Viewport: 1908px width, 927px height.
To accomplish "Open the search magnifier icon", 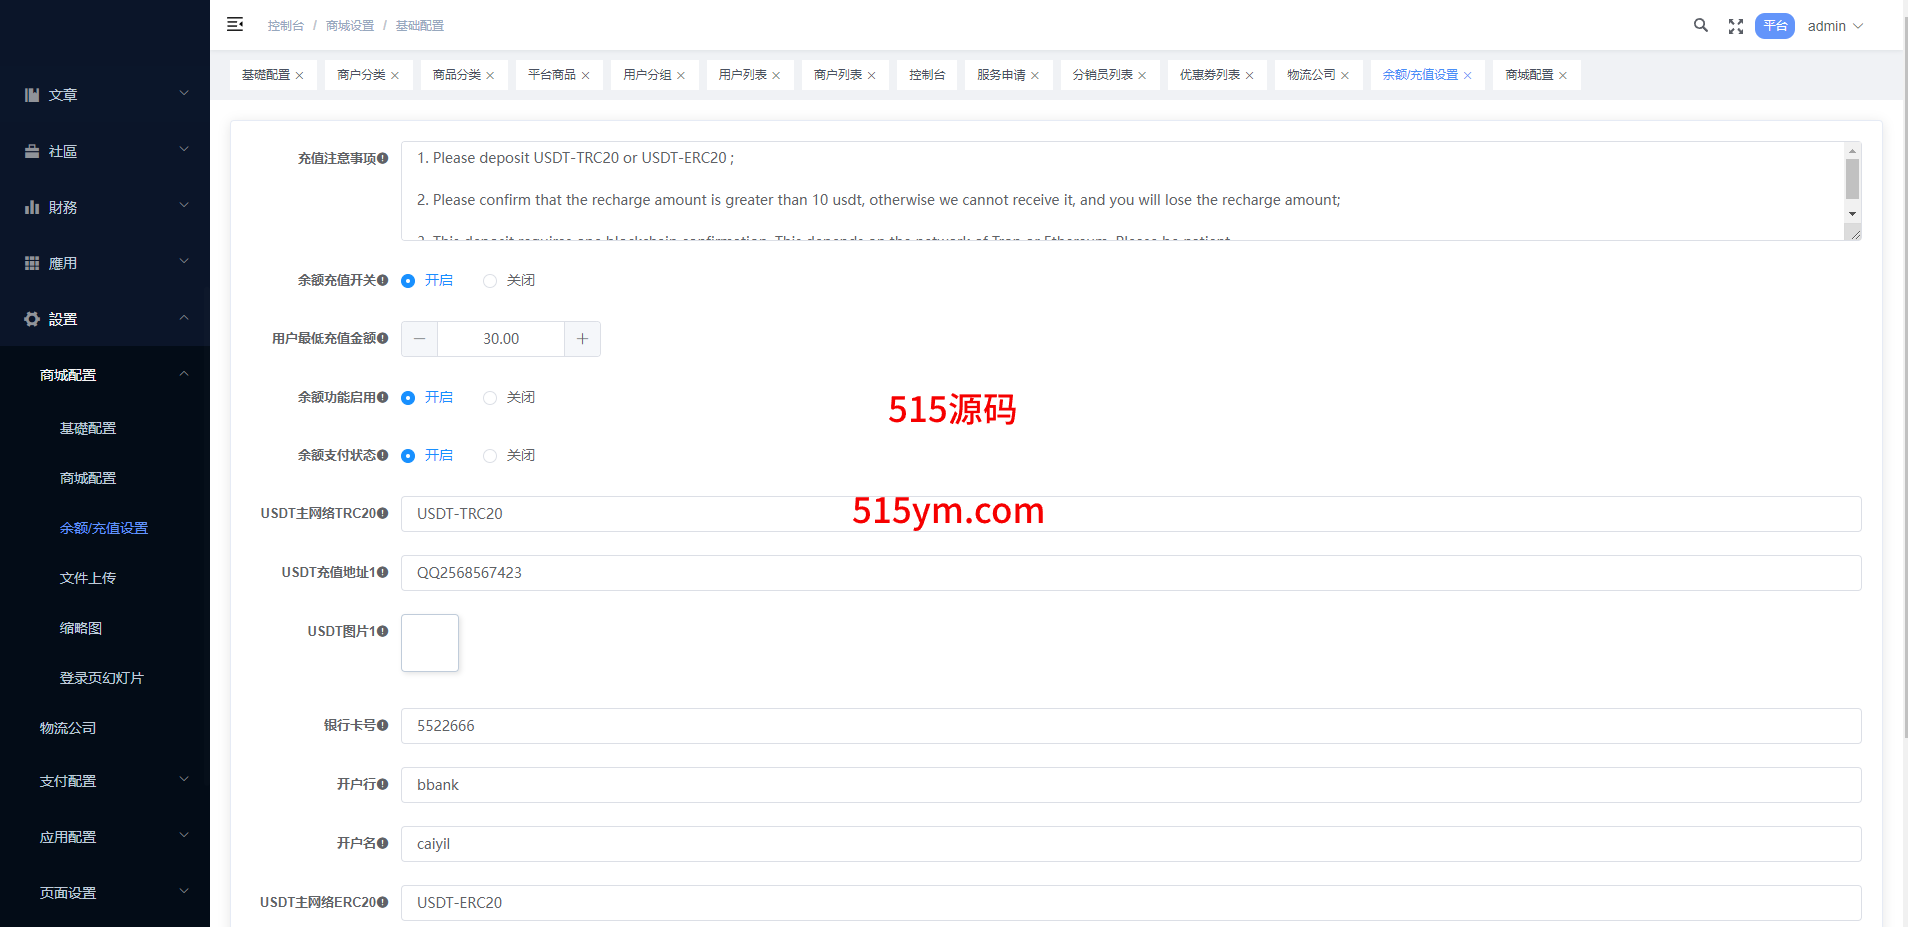I will pos(1700,26).
